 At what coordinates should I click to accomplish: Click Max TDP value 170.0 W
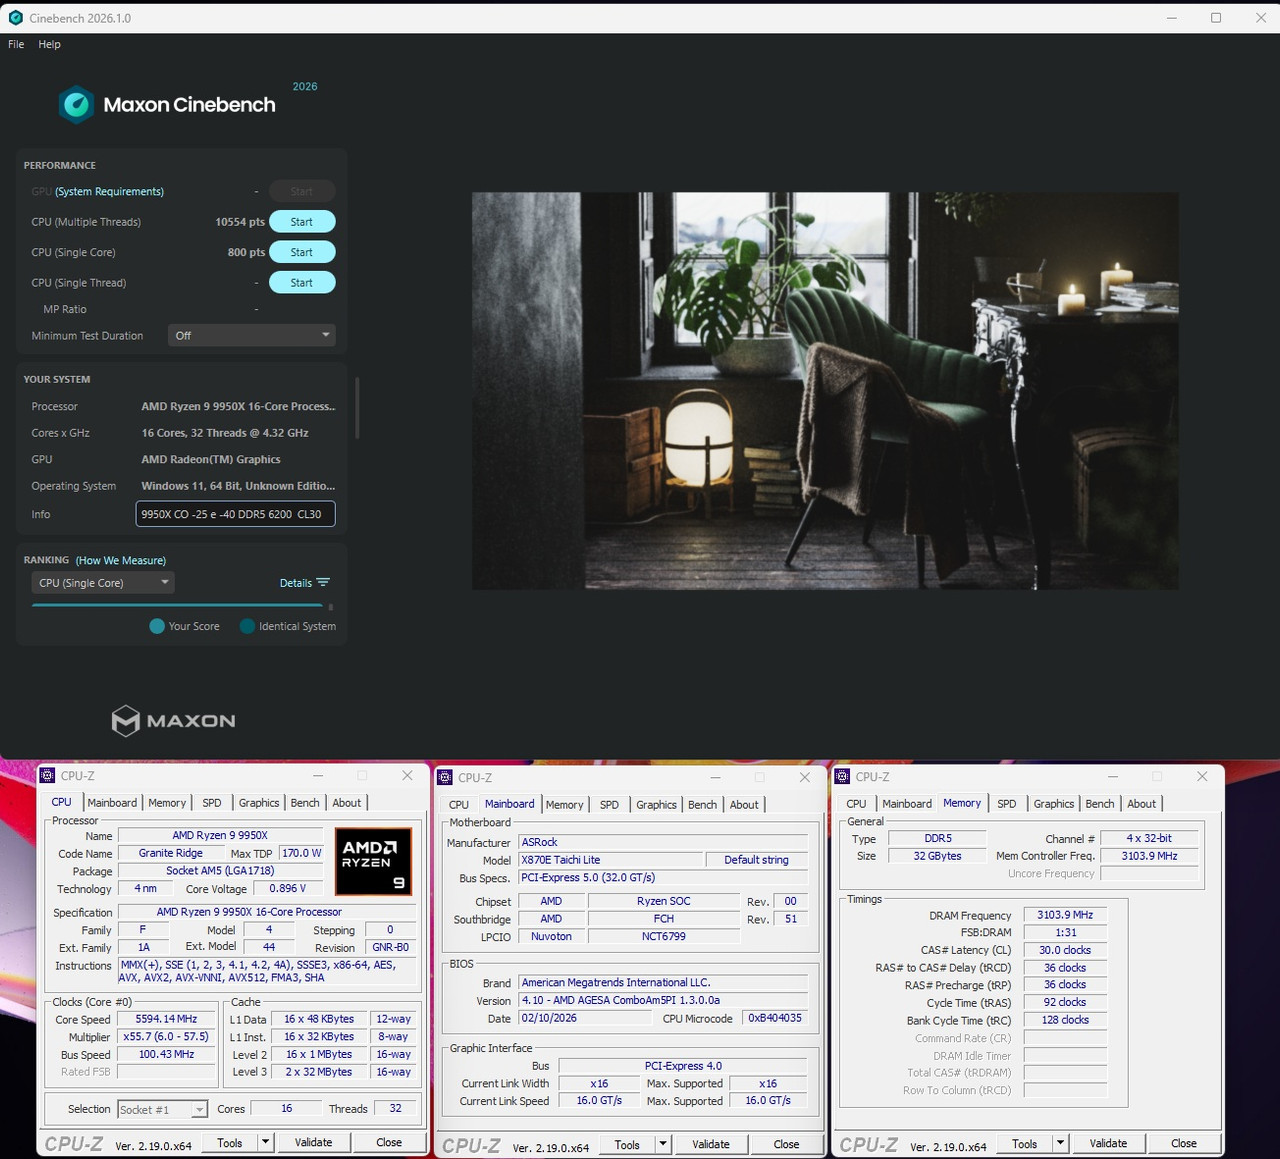point(301,853)
